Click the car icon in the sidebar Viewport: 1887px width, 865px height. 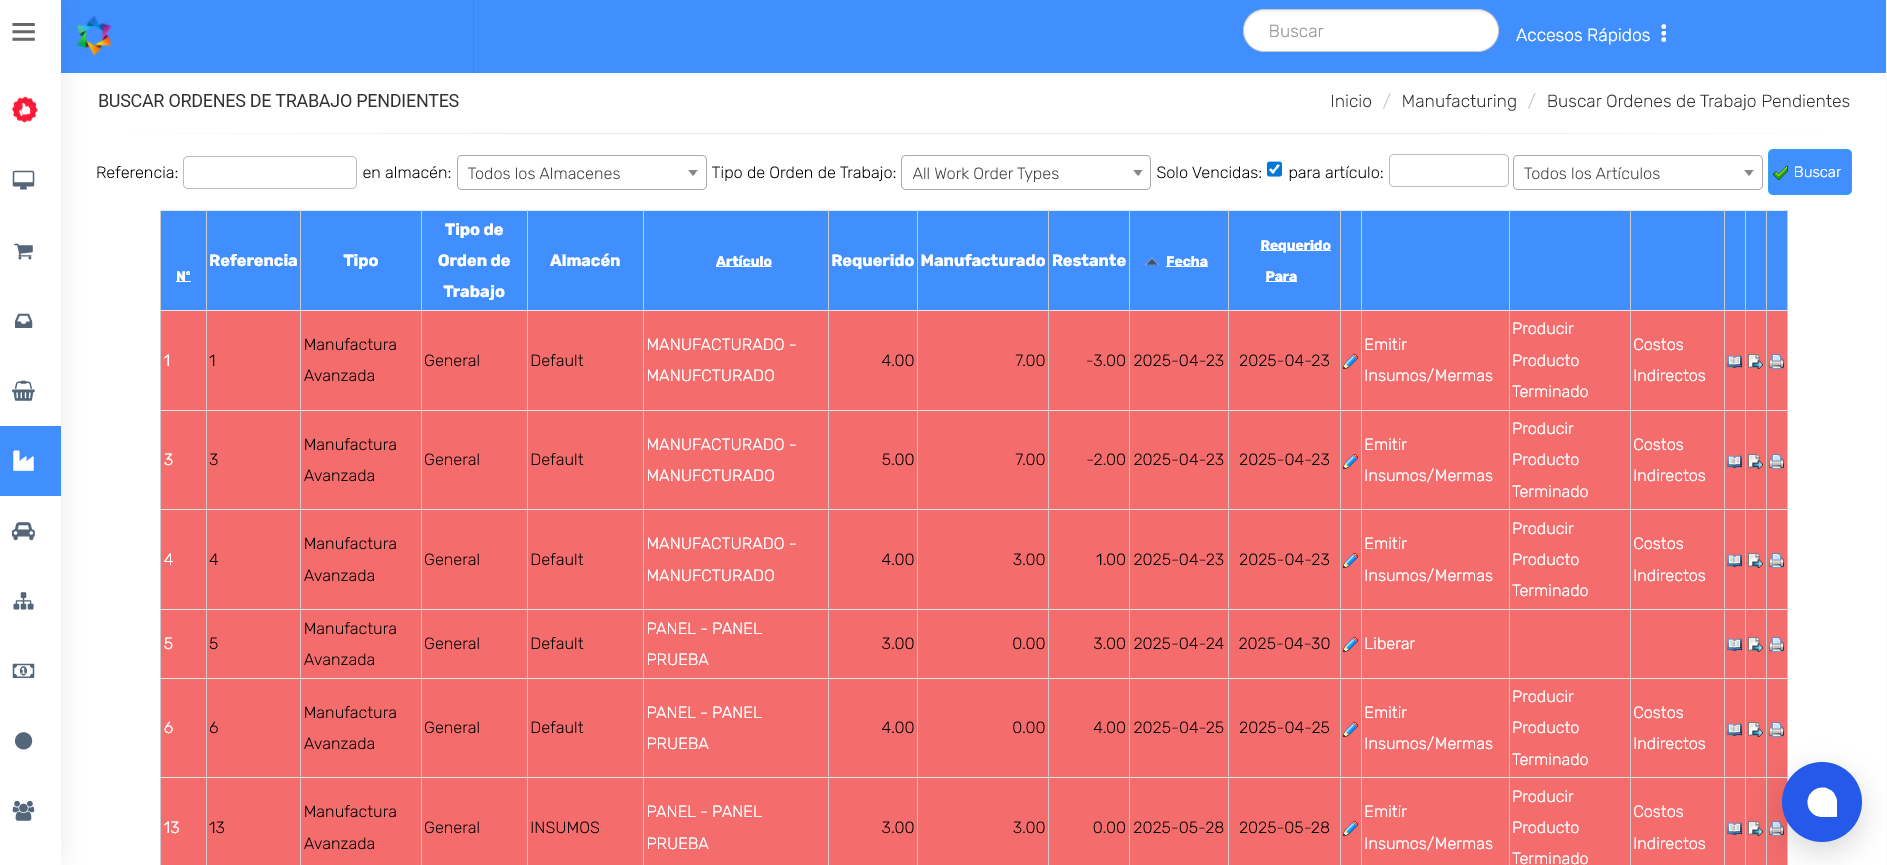pos(24,531)
